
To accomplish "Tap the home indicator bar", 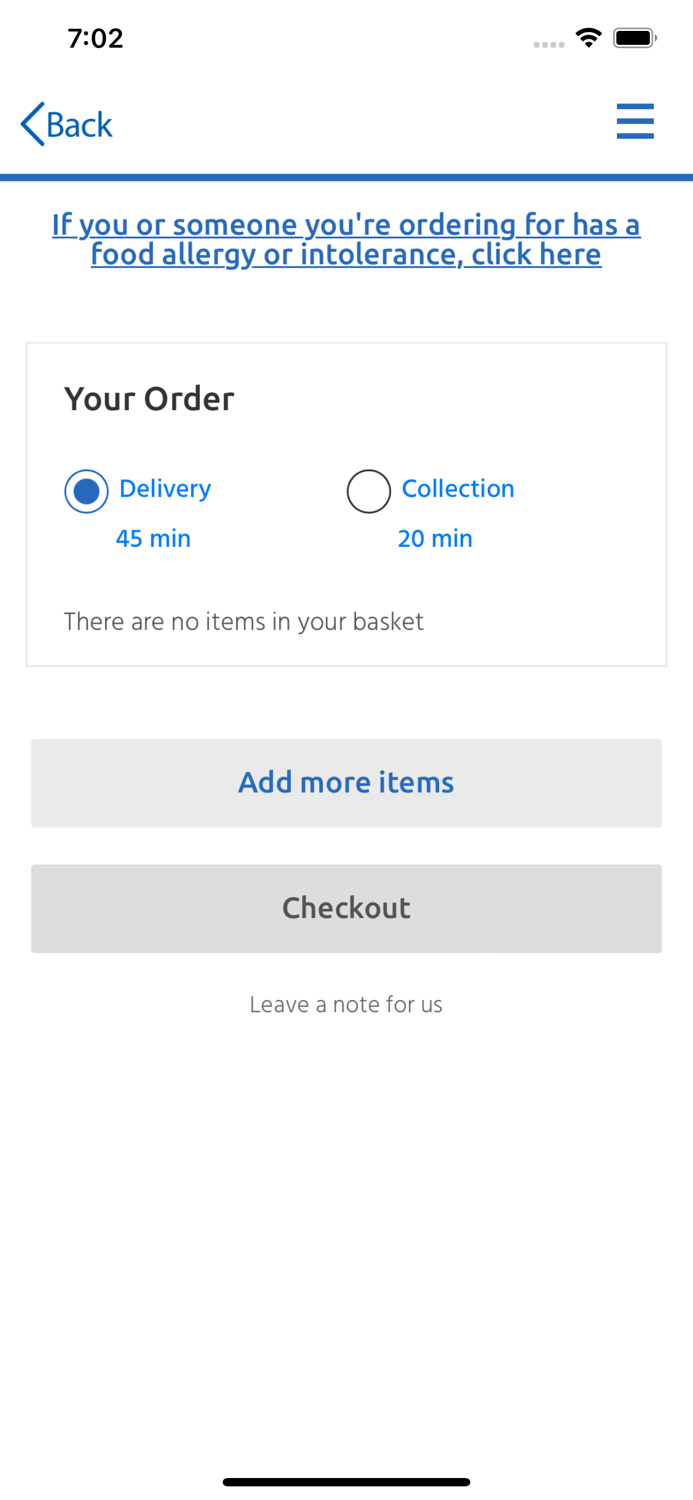I will [346, 1482].
